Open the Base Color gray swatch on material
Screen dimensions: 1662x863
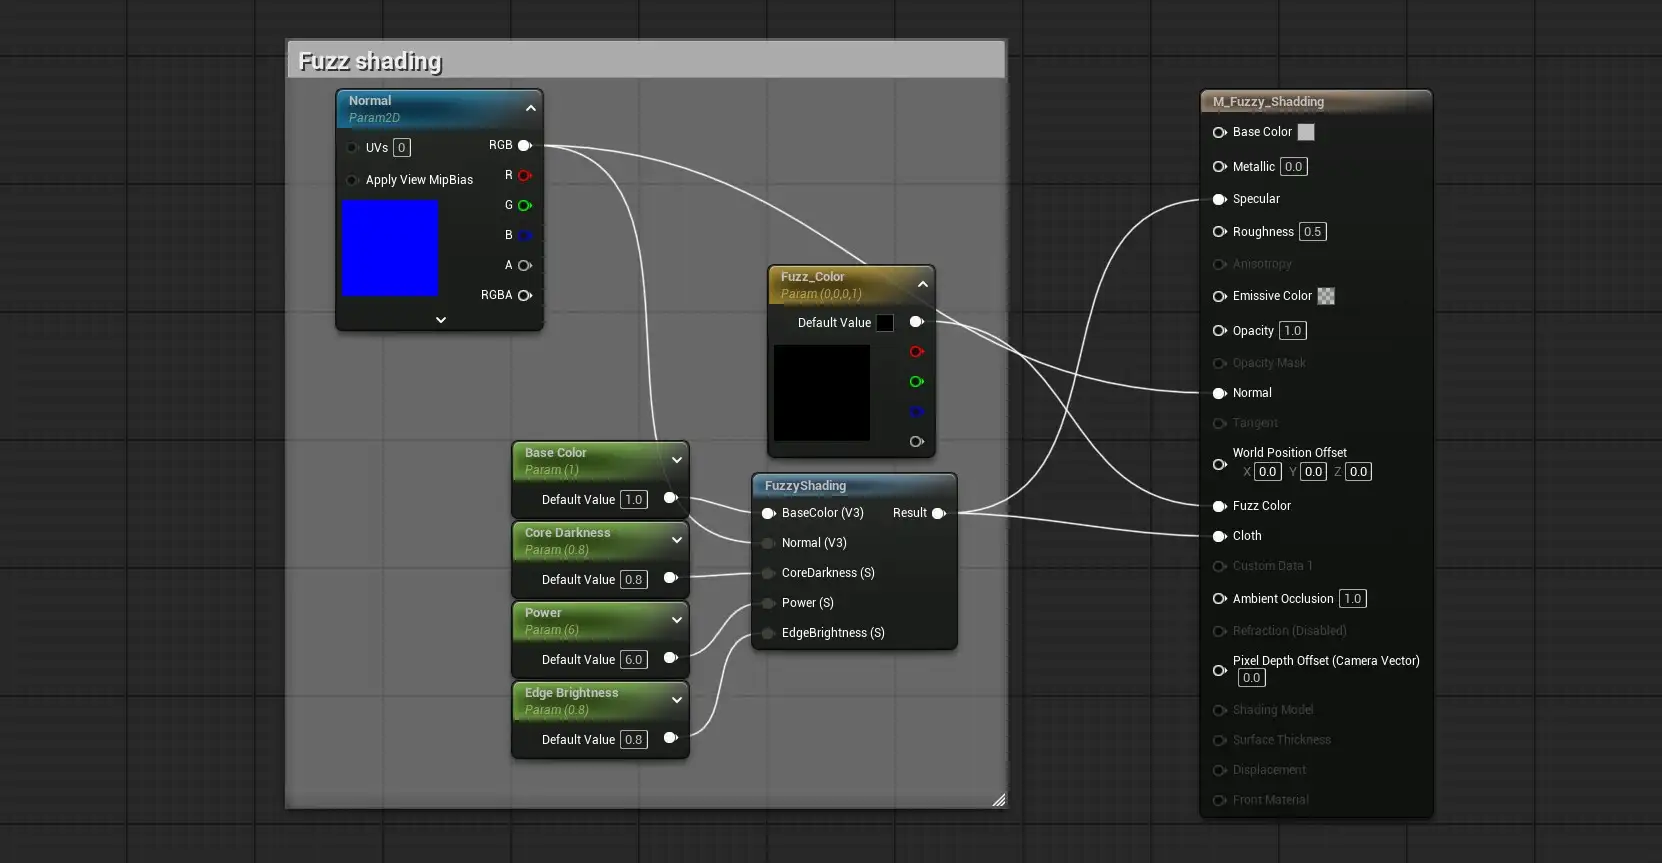1306,132
